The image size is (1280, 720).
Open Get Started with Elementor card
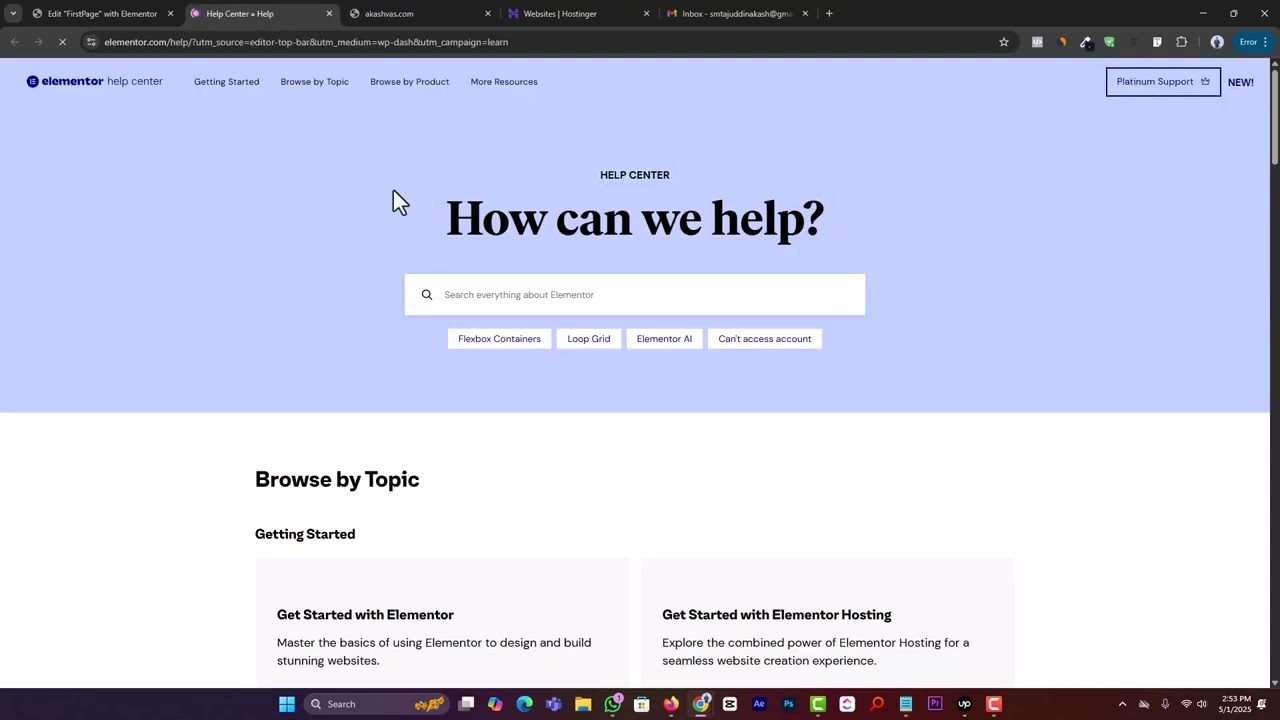442,624
